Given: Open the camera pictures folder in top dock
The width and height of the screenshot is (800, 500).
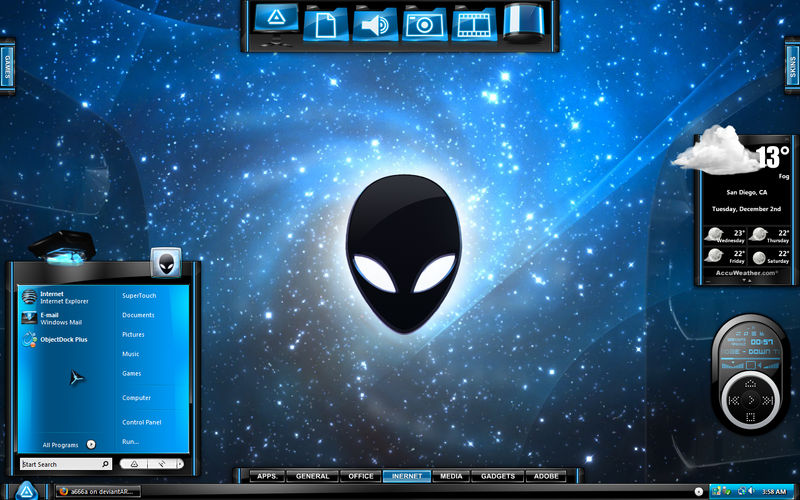Looking at the screenshot, I should [424, 24].
